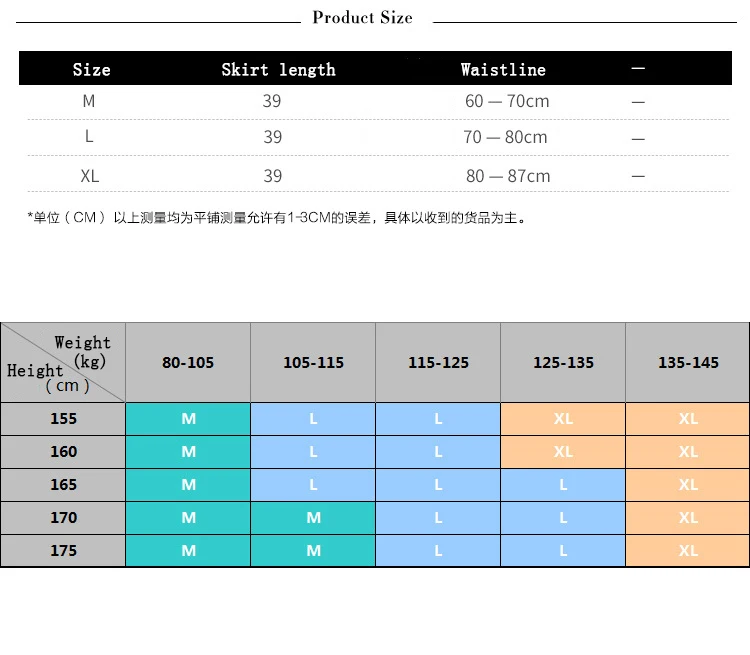Click the '165' height row label
750x655 pixels.
tap(63, 485)
